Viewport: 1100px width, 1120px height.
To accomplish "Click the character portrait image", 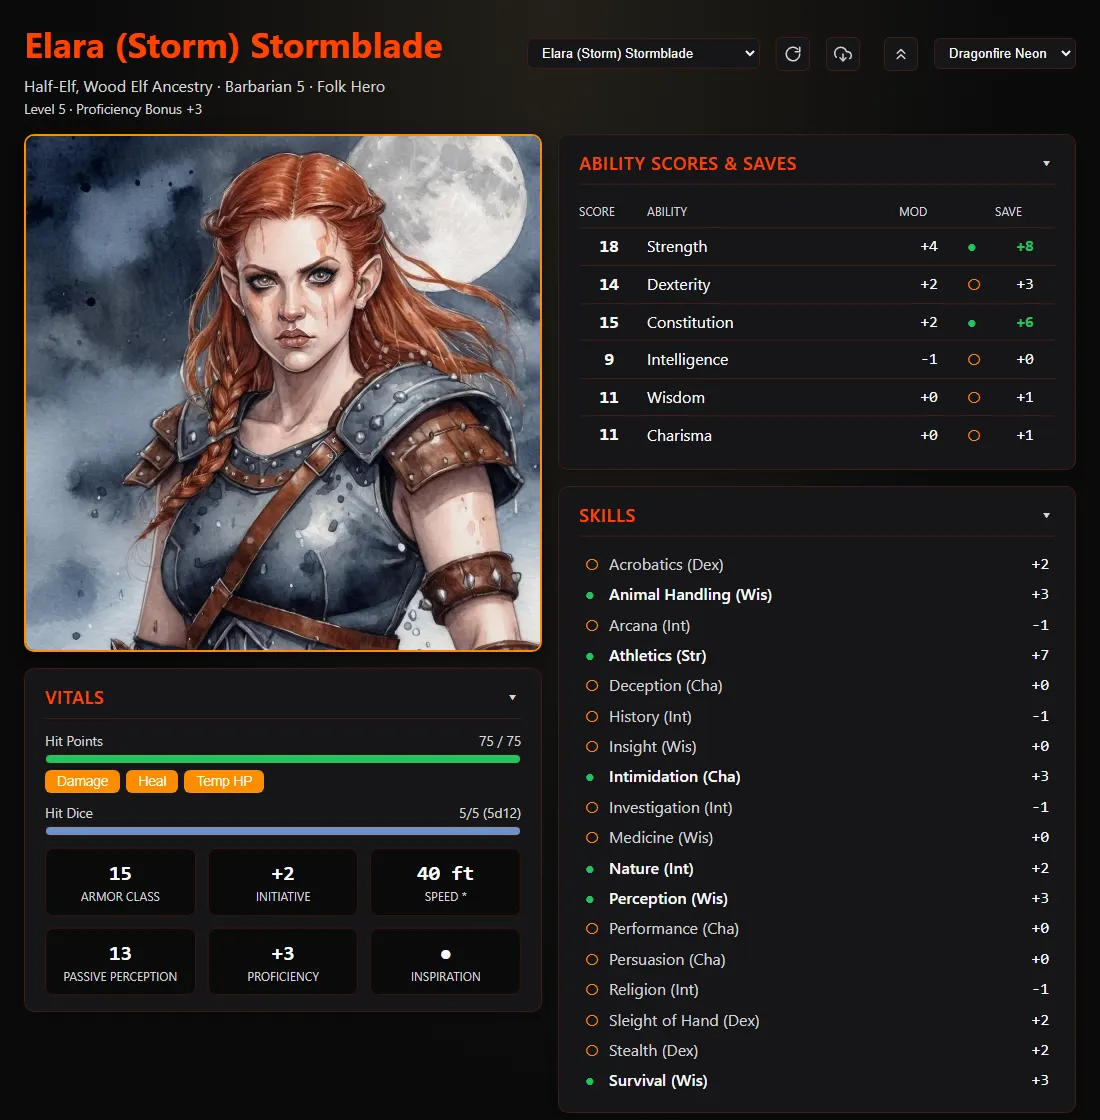I will (283, 393).
